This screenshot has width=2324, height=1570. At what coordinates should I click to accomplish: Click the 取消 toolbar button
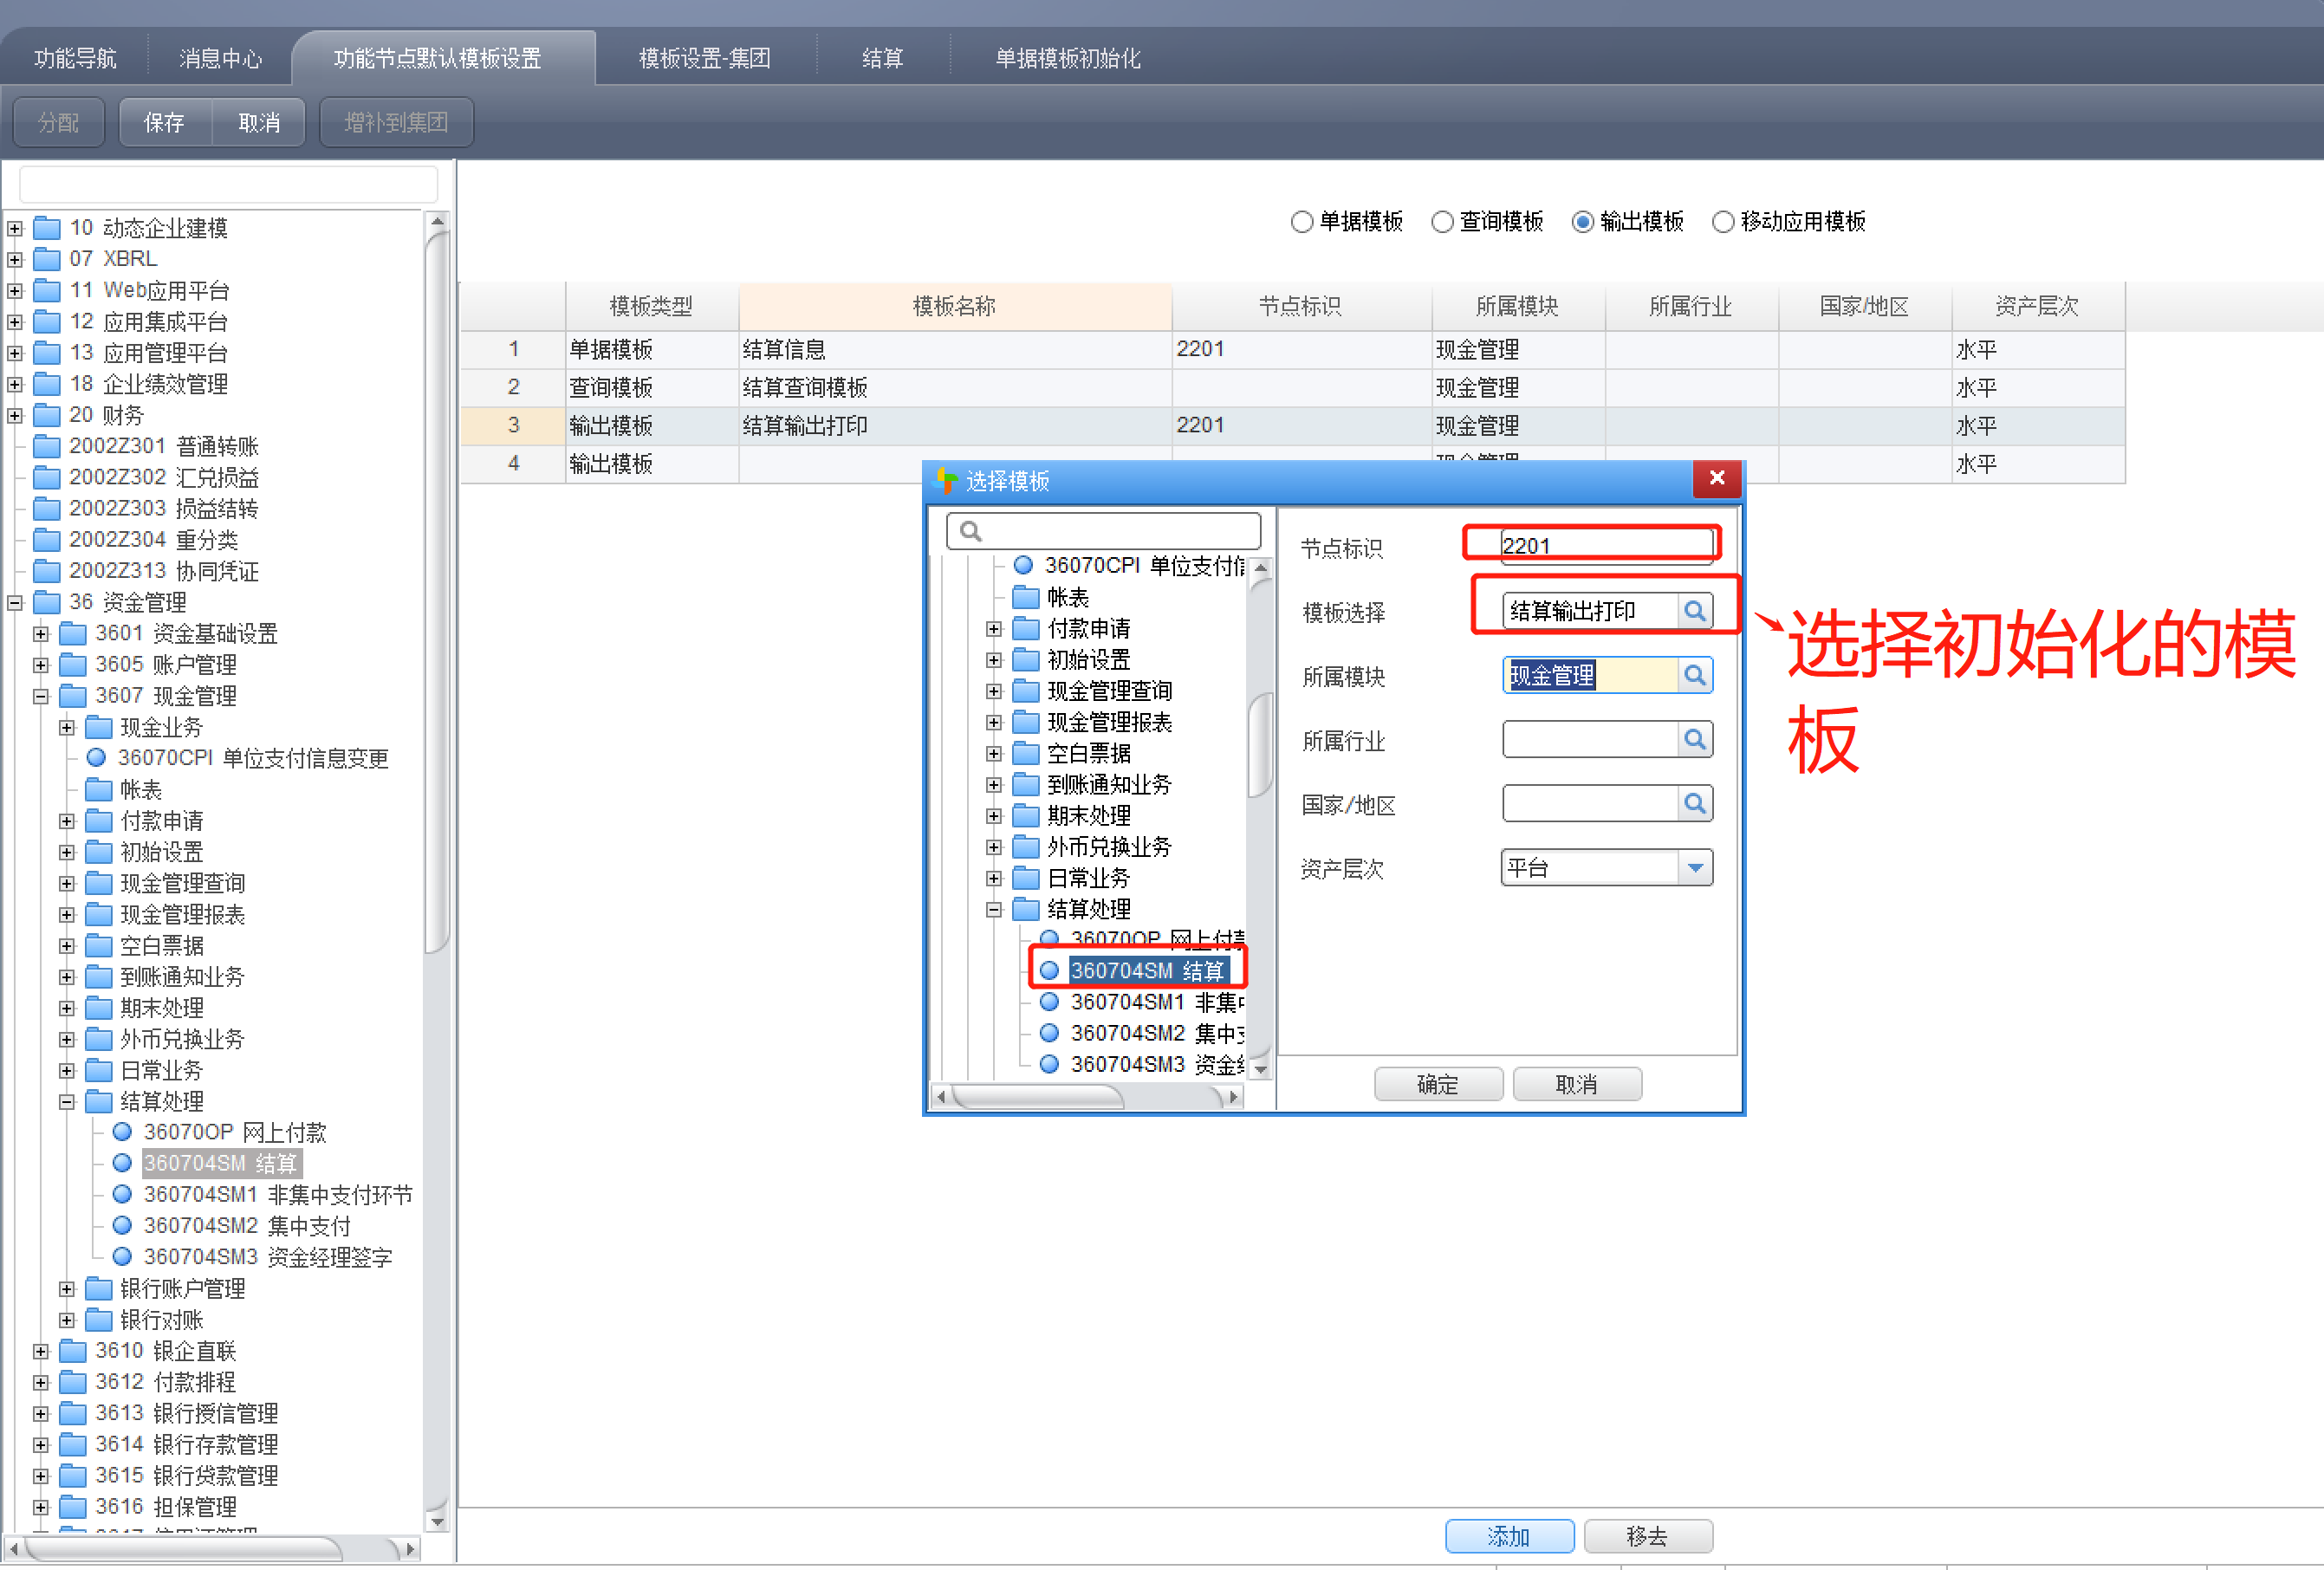[x=259, y=122]
